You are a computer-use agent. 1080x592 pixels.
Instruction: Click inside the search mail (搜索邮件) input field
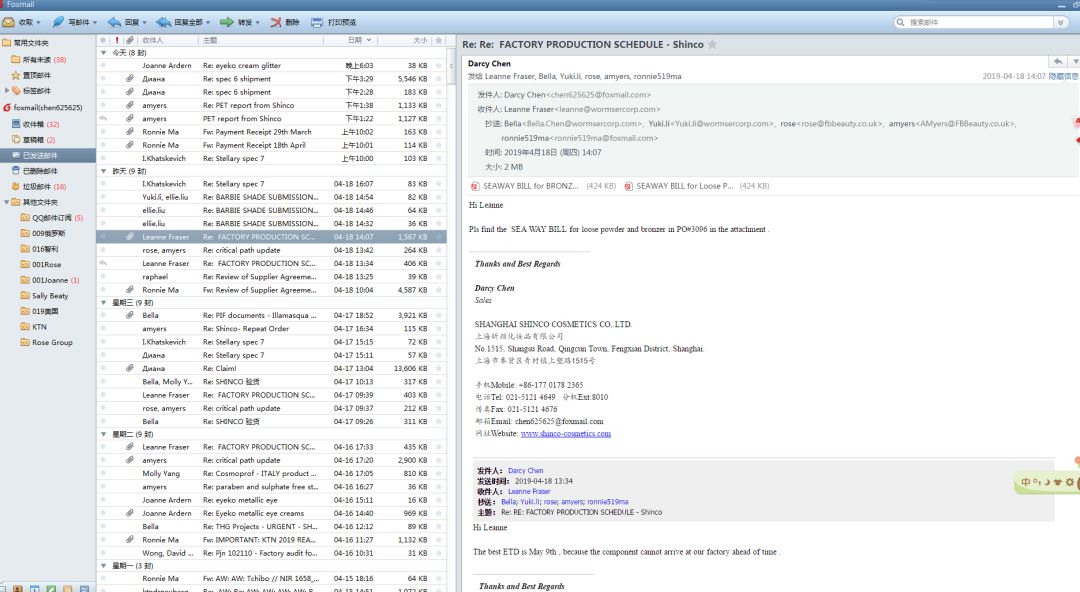[x=980, y=22]
